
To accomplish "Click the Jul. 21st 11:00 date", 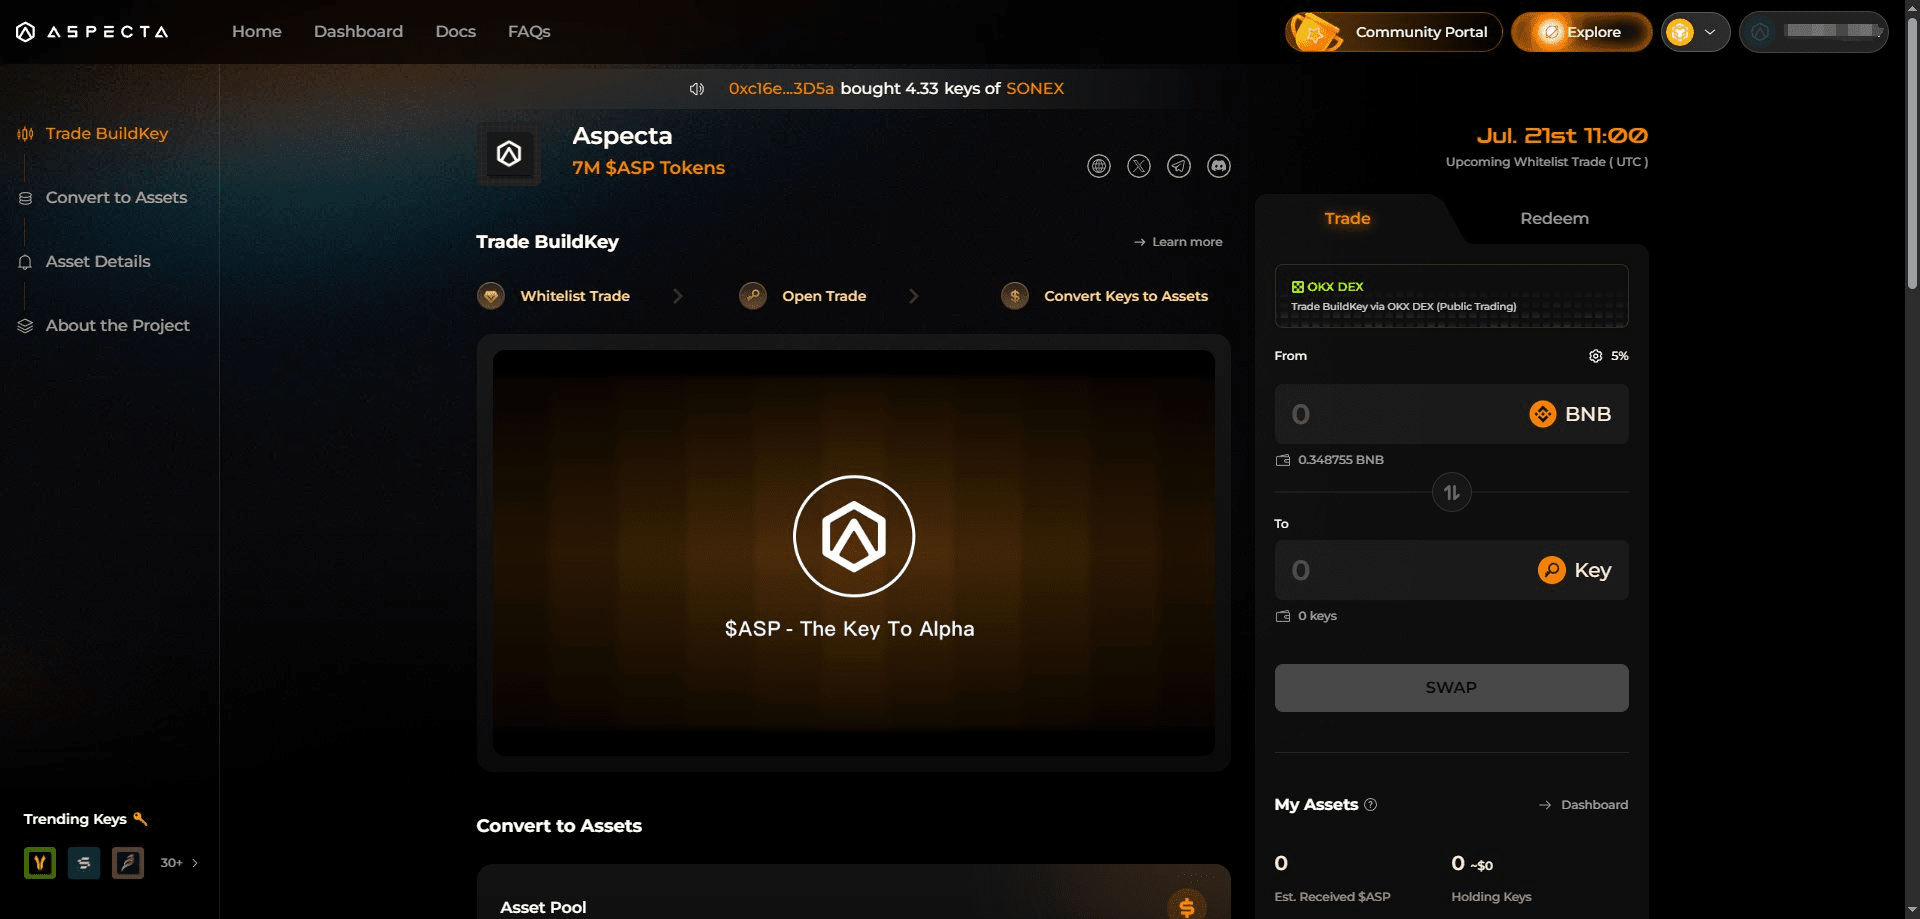I will tap(1562, 136).
